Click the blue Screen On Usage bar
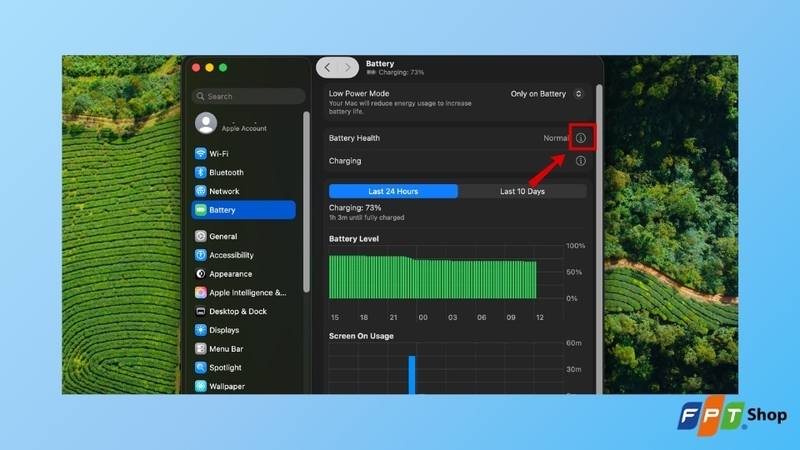This screenshot has width=800, height=450. coord(412,374)
